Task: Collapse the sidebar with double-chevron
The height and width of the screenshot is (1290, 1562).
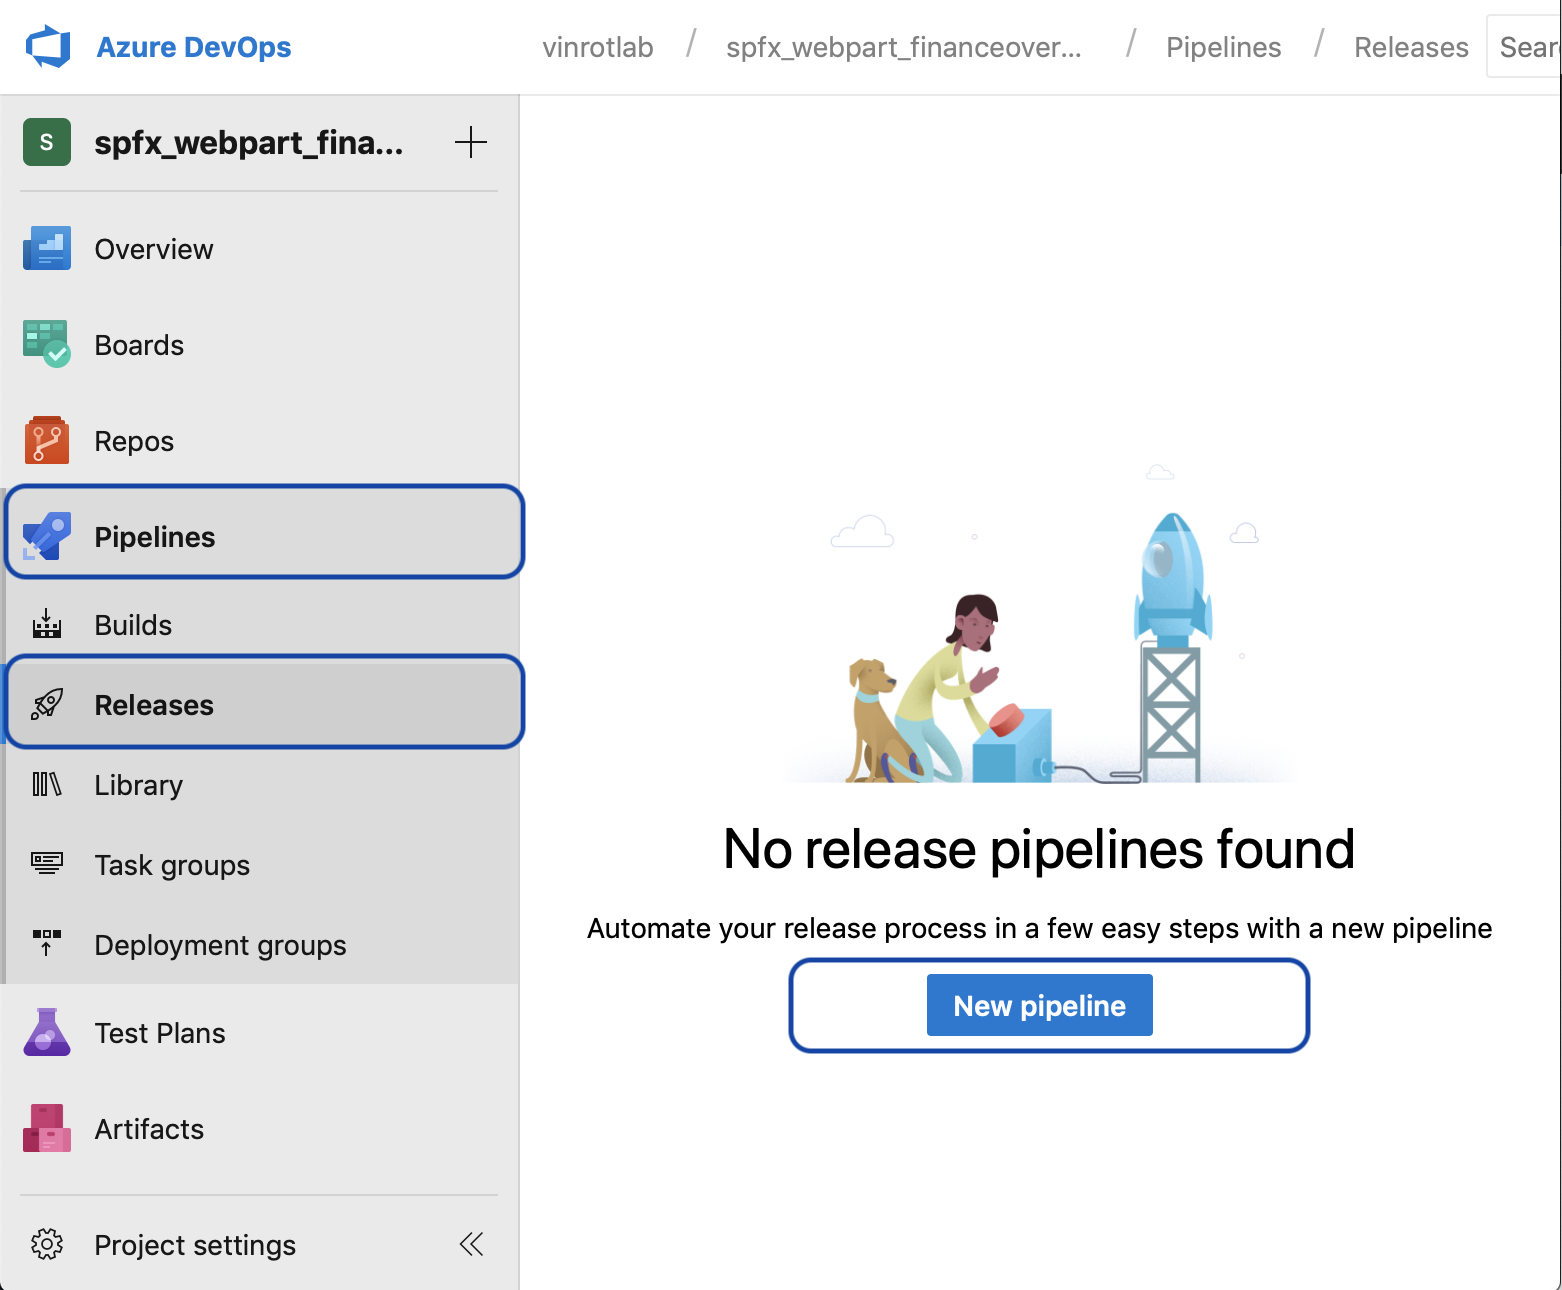Action: click(471, 1244)
